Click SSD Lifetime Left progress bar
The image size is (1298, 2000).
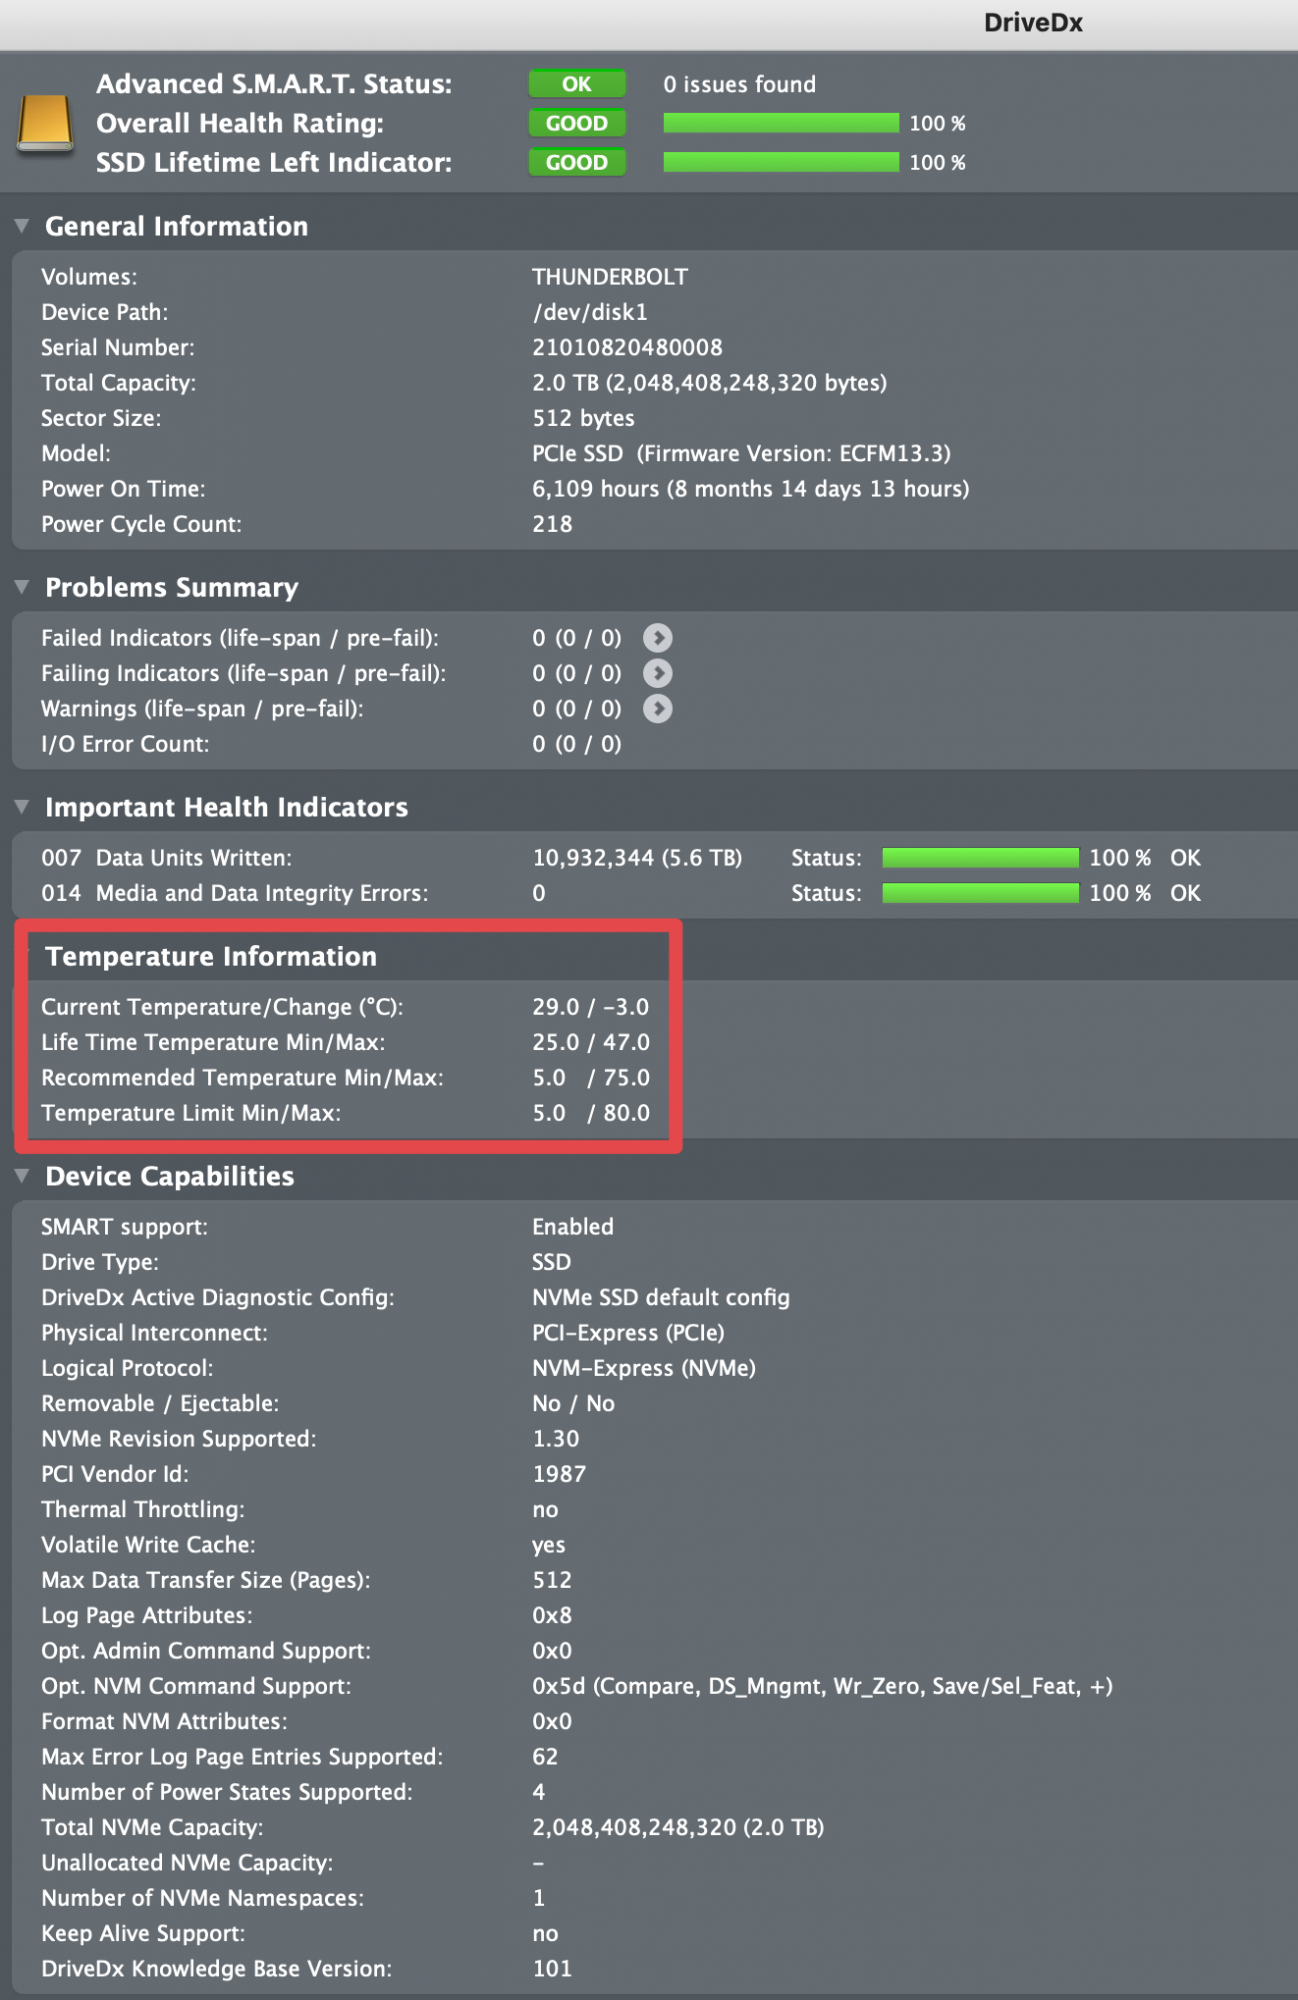point(781,162)
